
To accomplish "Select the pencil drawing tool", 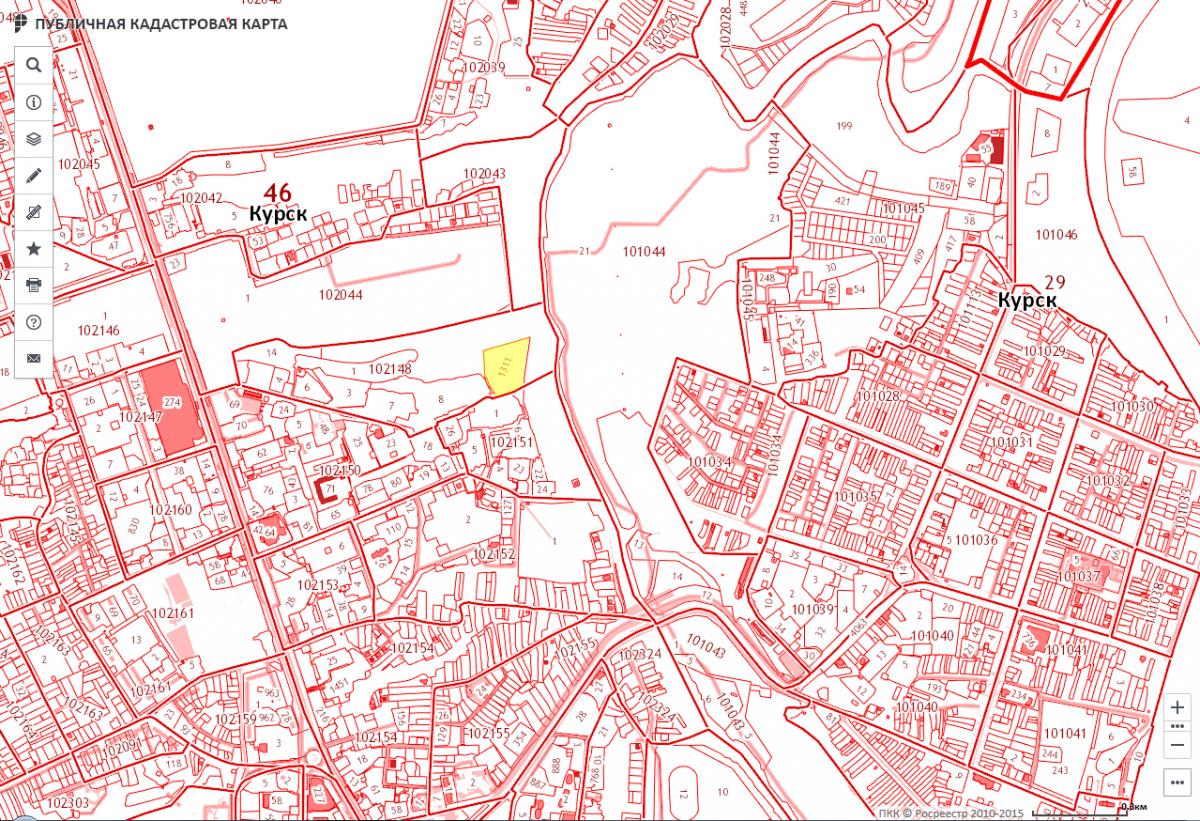I will point(33,175).
